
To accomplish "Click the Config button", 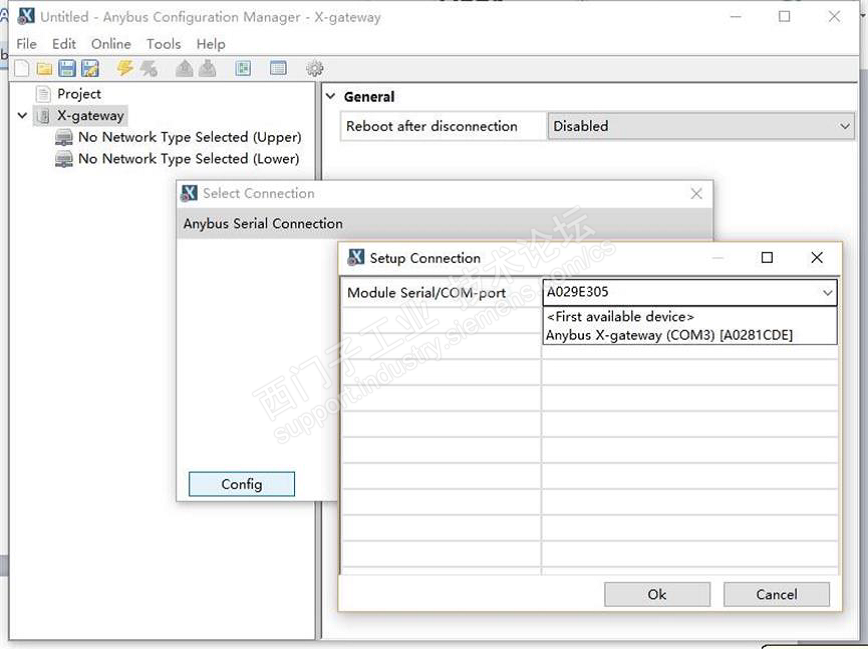I will click(241, 484).
